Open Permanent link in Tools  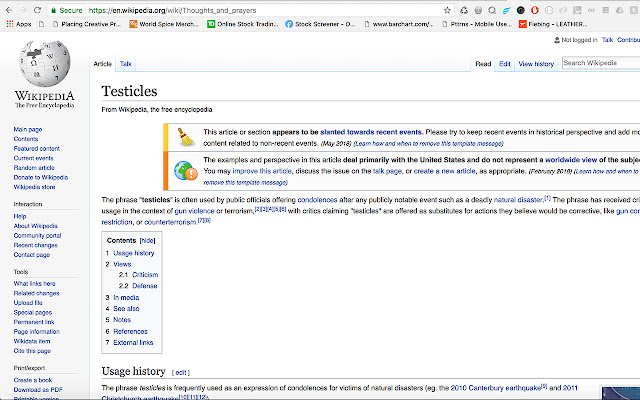pyautogui.click(x=34, y=322)
